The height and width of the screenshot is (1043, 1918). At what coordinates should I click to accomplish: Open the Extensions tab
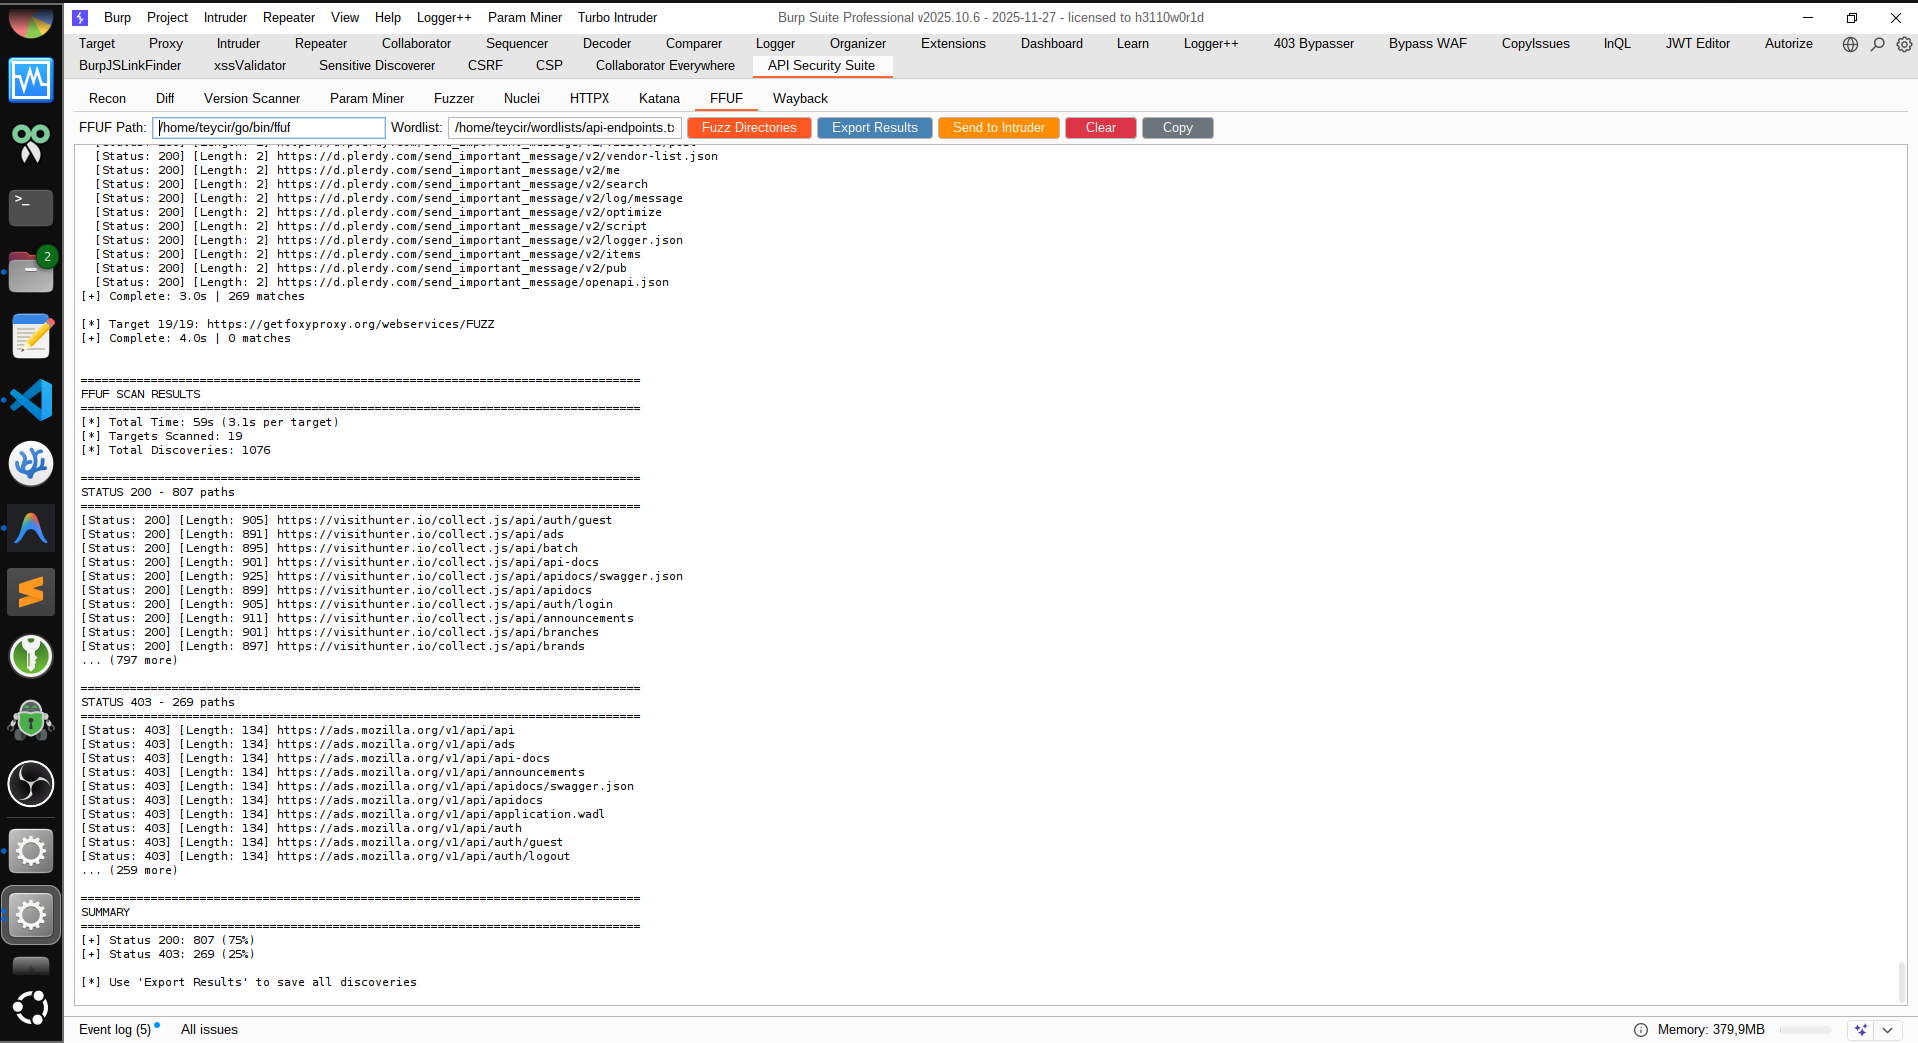click(953, 43)
